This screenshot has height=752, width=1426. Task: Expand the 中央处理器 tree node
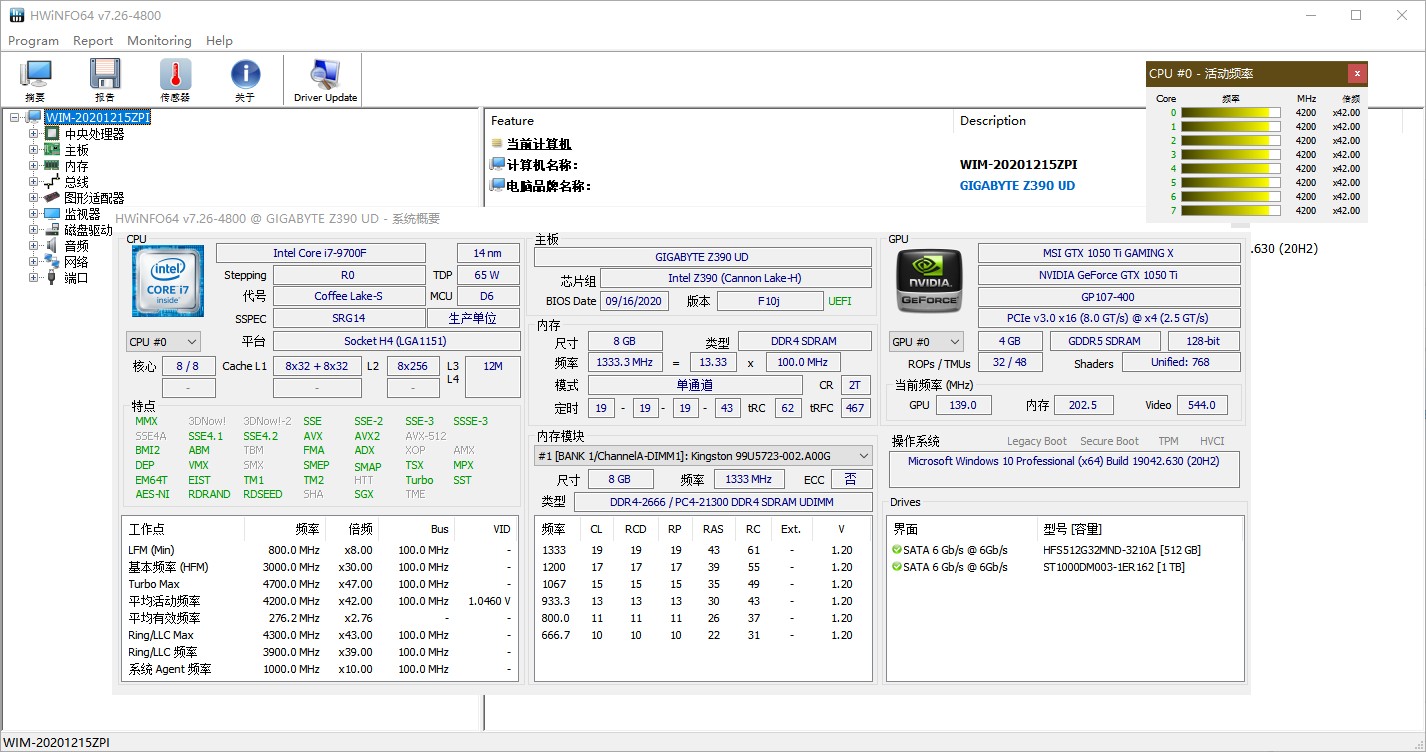(x=33, y=134)
